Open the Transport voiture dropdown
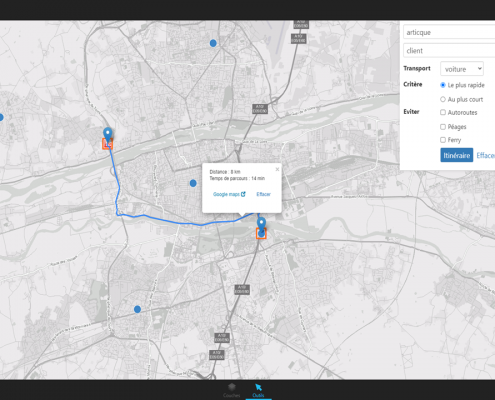Screen dimensions: 495x400 tap(462, 69)
